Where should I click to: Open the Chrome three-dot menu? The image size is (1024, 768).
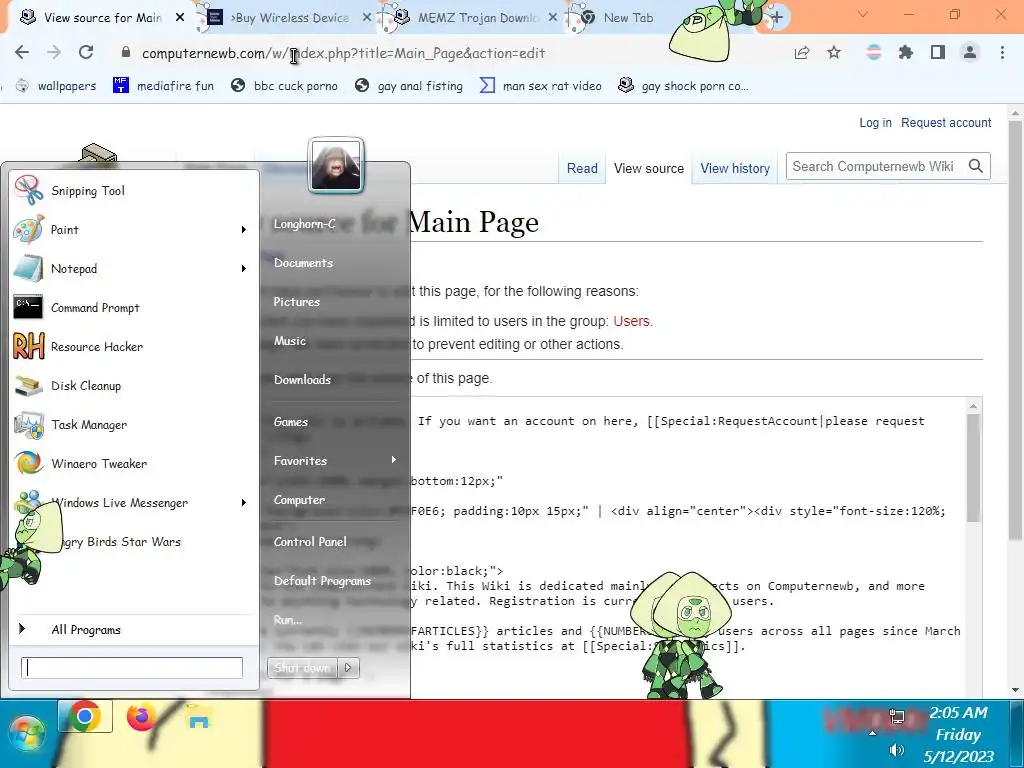click(x=1002, y=52)
